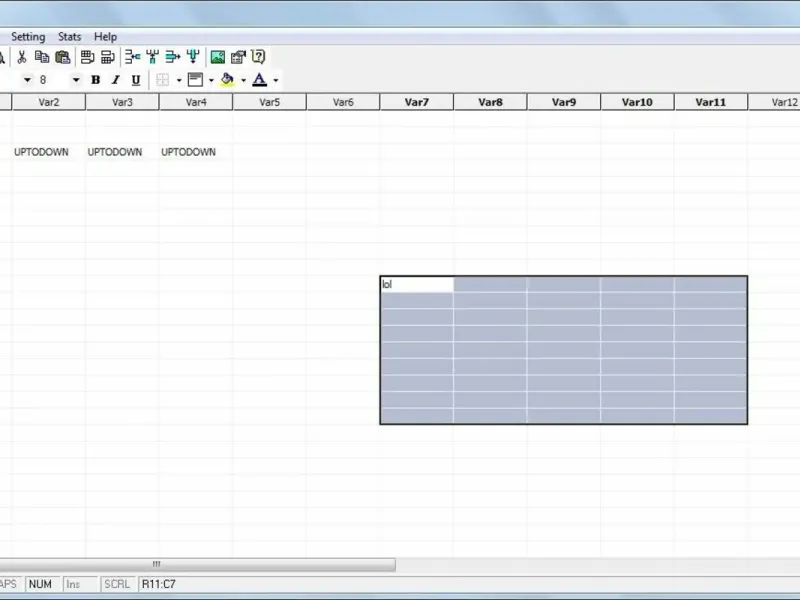
Task: Toggle bold formatting
Action: [95, 80]
